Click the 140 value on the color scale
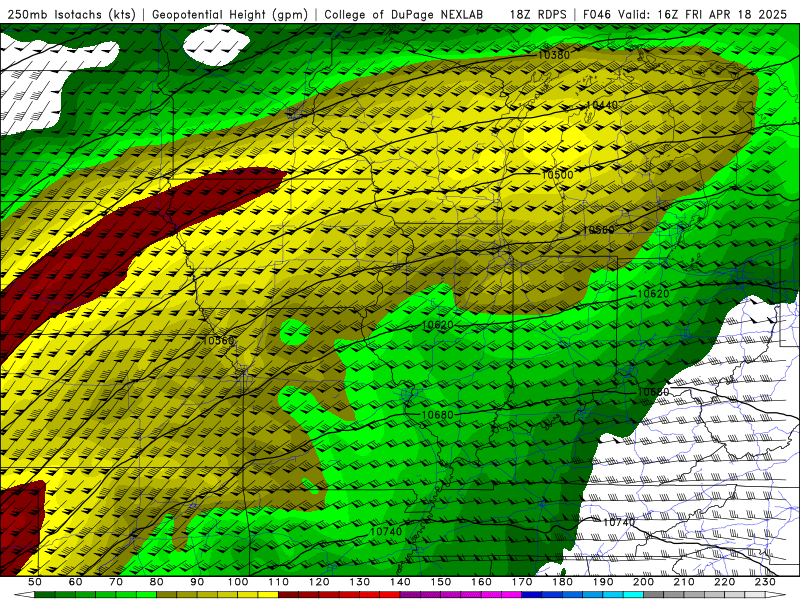The height and width of the screenshot is (600, 800). coord(400,582)
